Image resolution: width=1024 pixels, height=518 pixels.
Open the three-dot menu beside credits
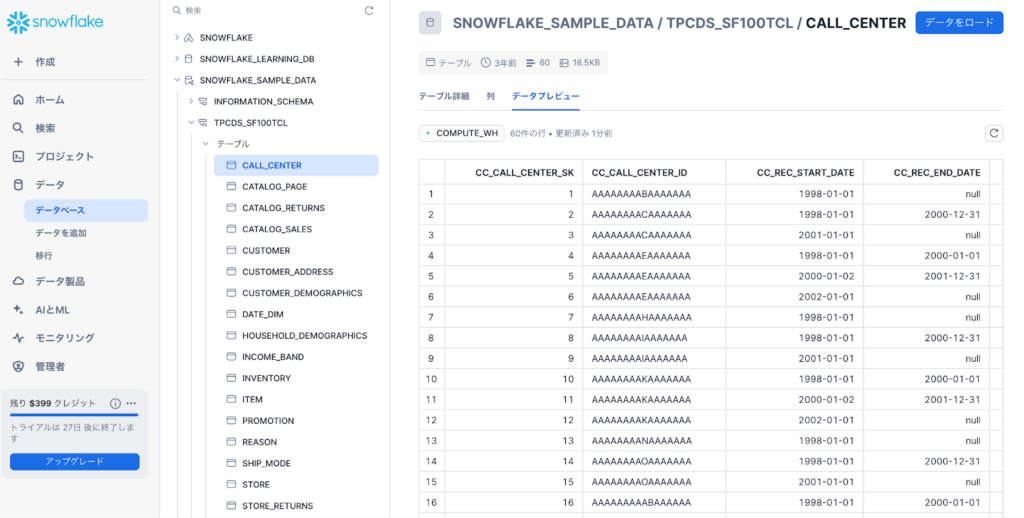pyautogui.click(x=131, y=403)
